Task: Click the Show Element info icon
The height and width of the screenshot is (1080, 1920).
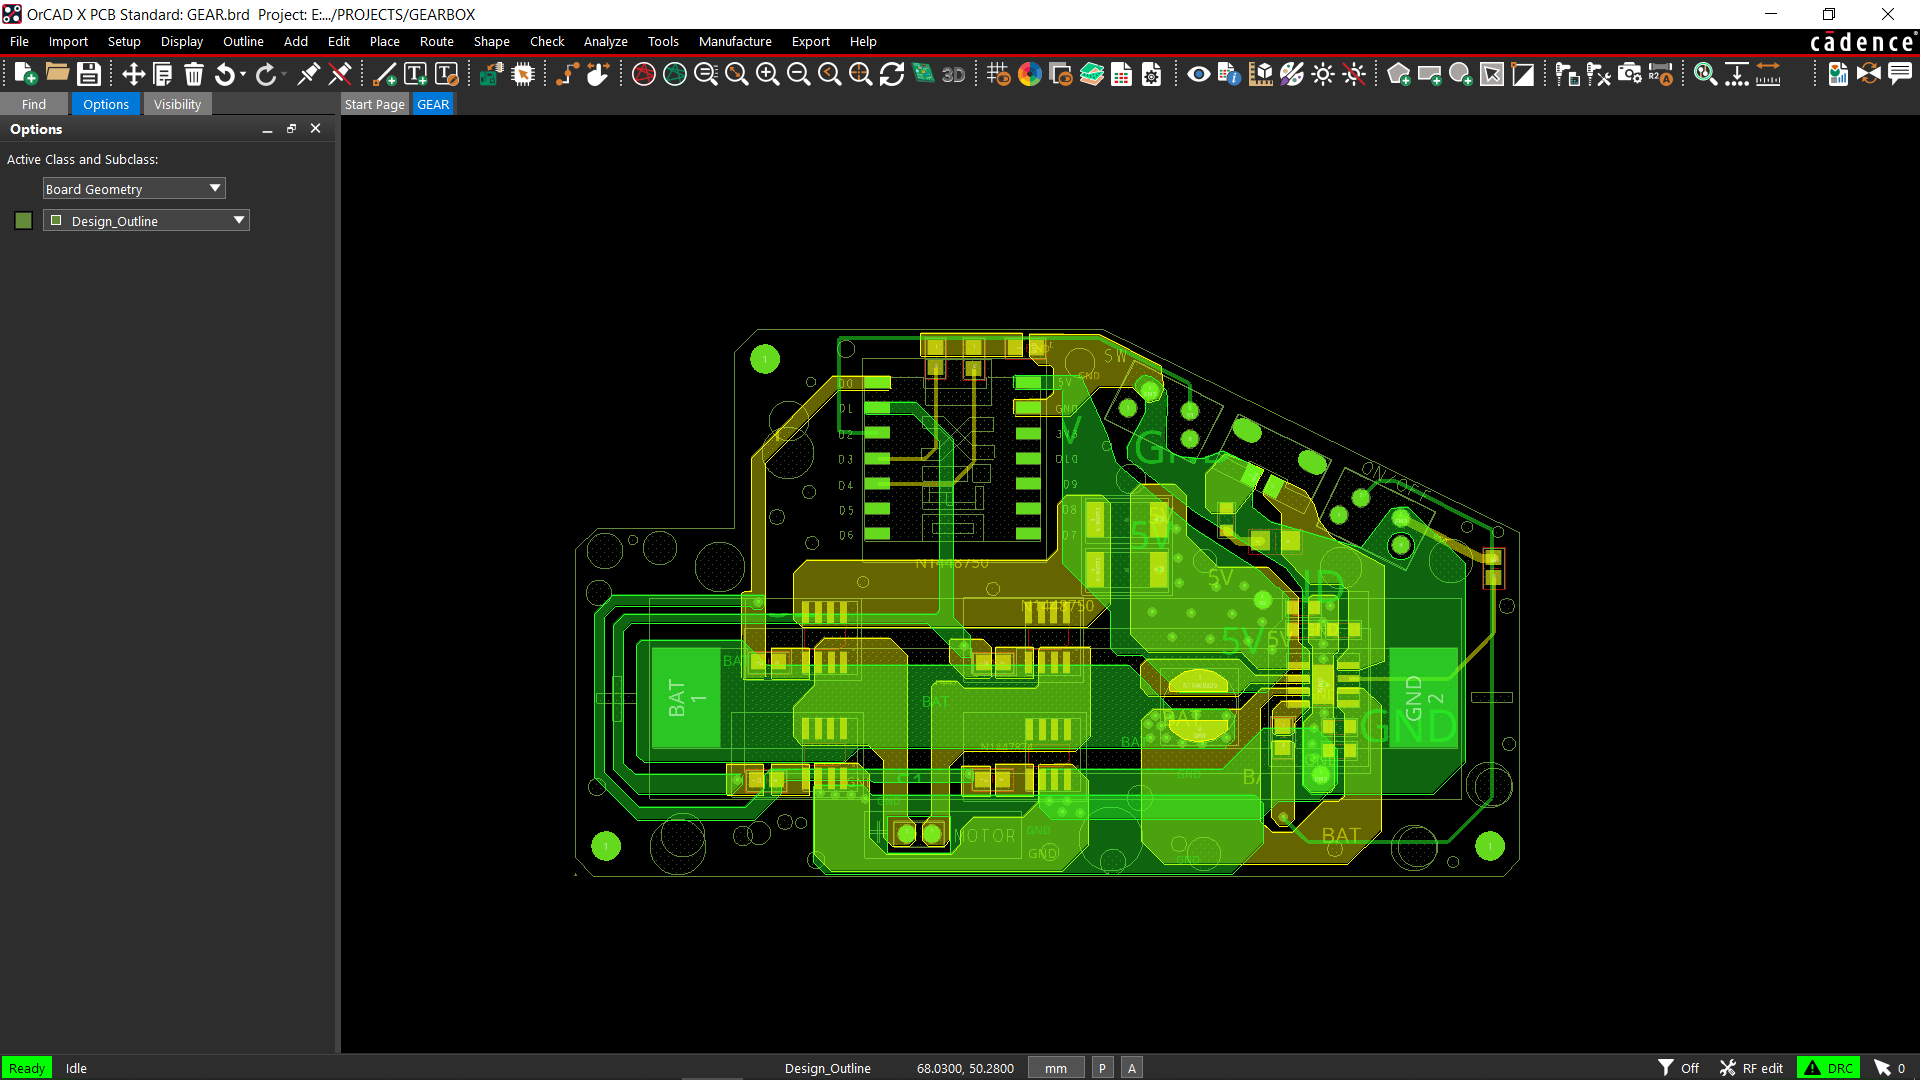Action: coord(1229,74)
